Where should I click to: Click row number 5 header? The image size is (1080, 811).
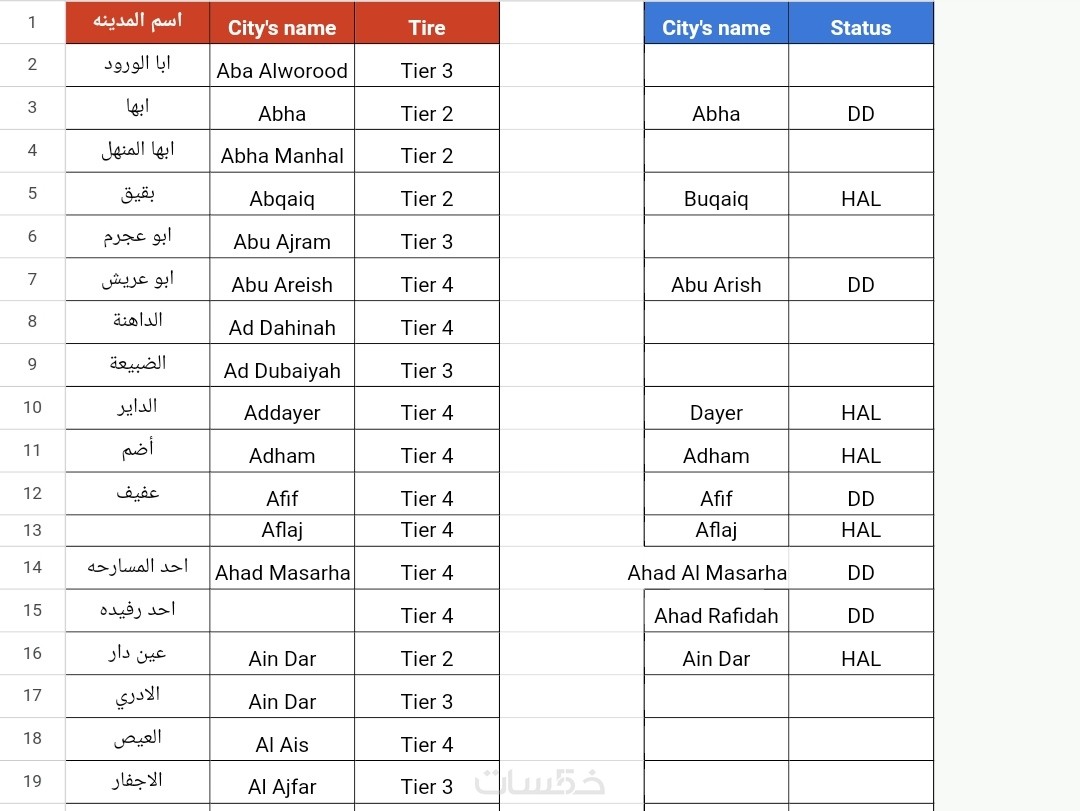tap(32, 193)
